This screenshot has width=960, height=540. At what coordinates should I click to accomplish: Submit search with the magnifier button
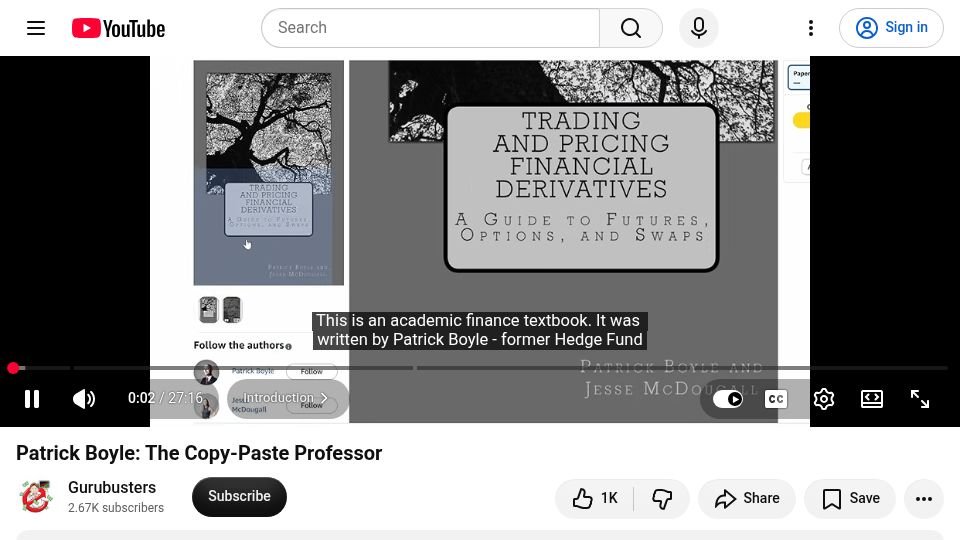tap(631, 28)
